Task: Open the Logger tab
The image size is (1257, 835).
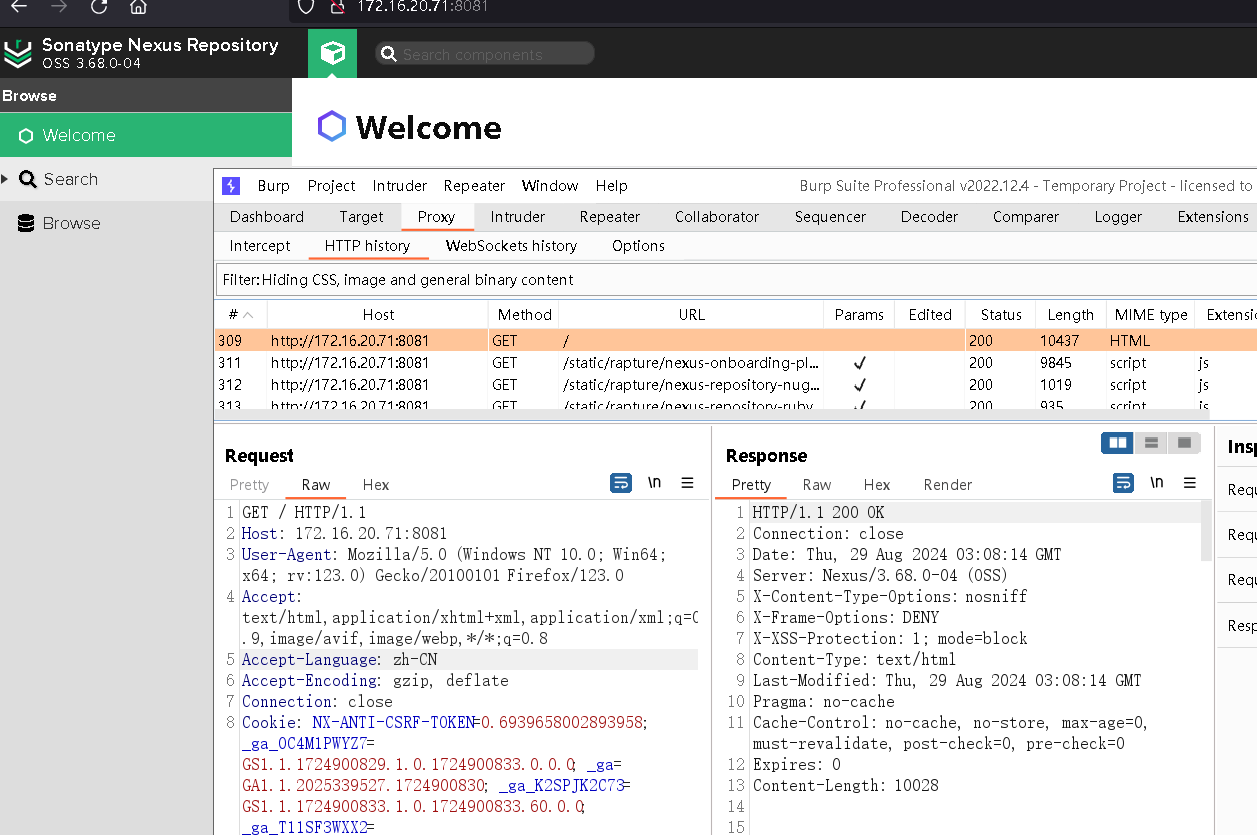Action: 1118,217
